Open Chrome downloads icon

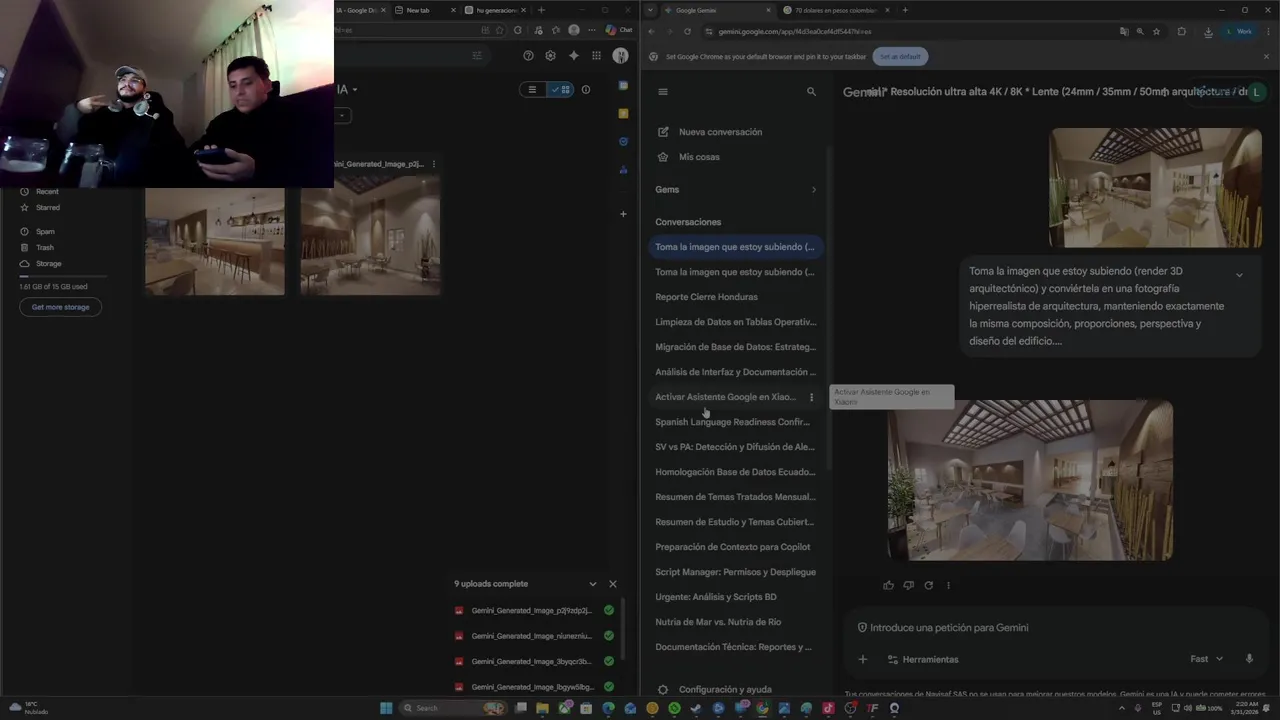[1208, 31]
